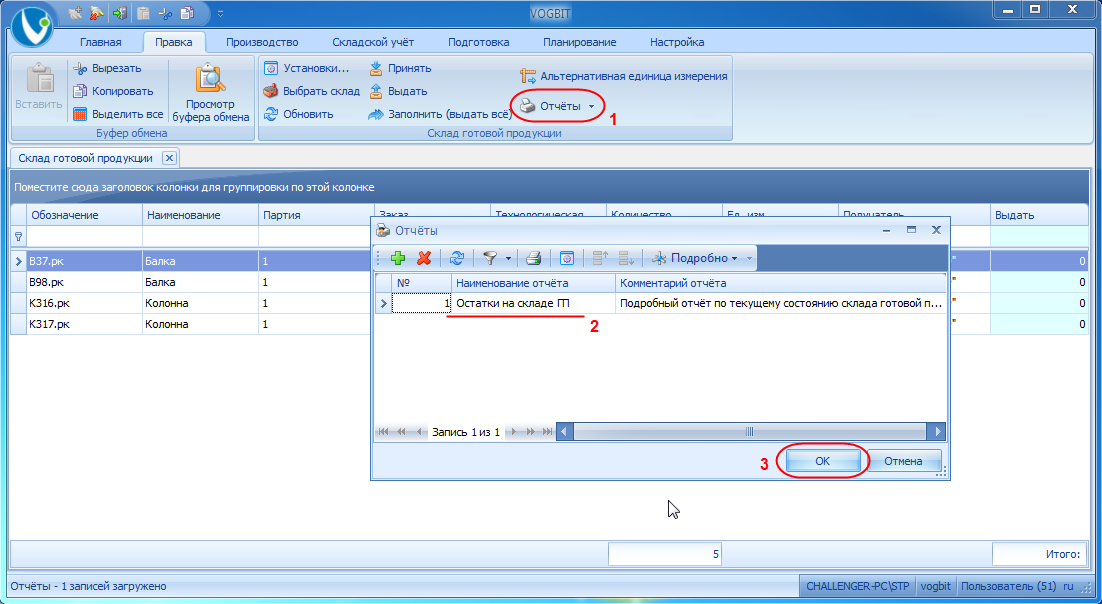This screenshot has height=604, width=1102.
Task: Click the Партия column header
Action: (x=316, y=215)
